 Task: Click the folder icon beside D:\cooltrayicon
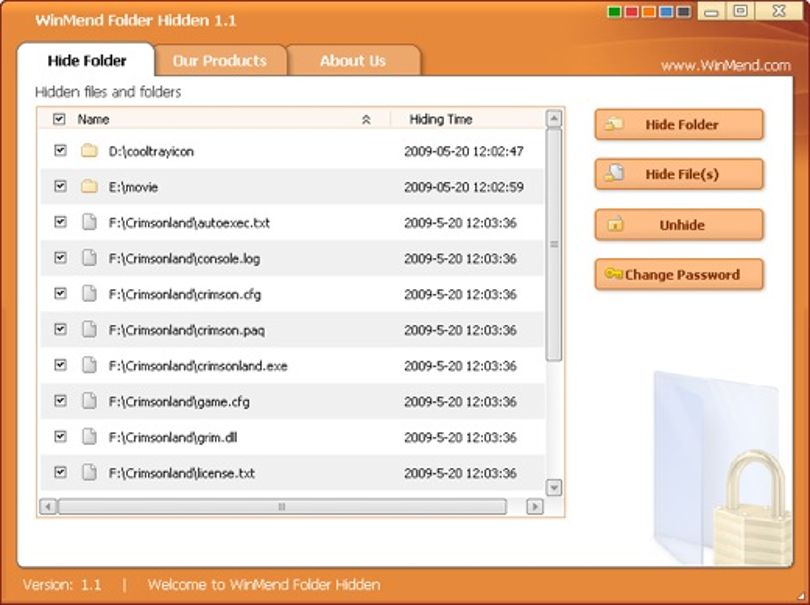click(x=89, y=151)
